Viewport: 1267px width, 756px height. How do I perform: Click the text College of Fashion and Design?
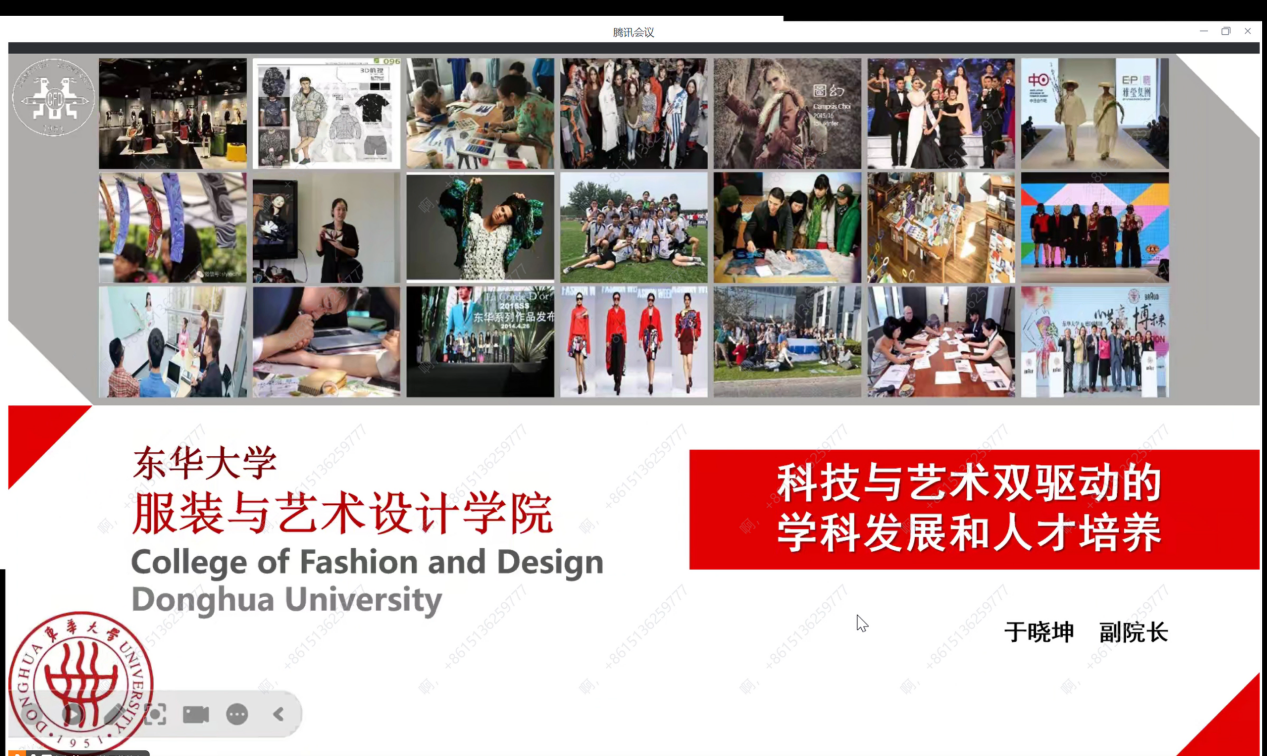(x=367, y=562)
